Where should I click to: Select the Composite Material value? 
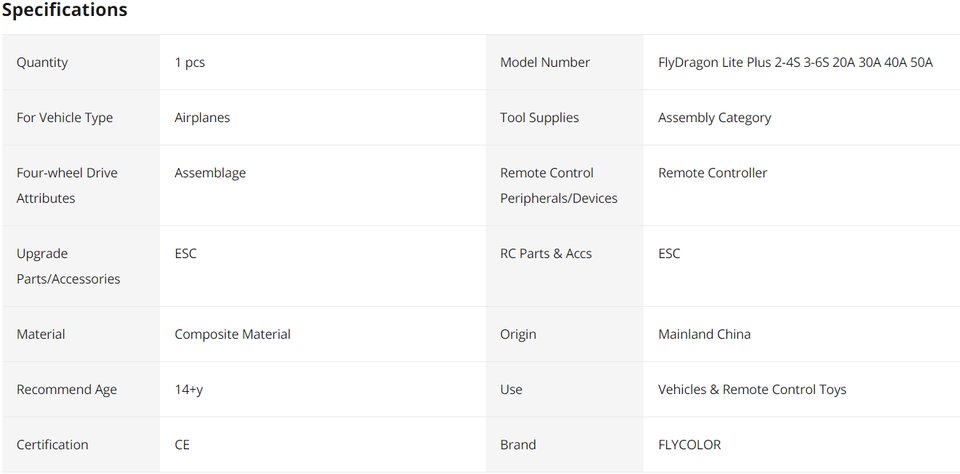point(232,334)
